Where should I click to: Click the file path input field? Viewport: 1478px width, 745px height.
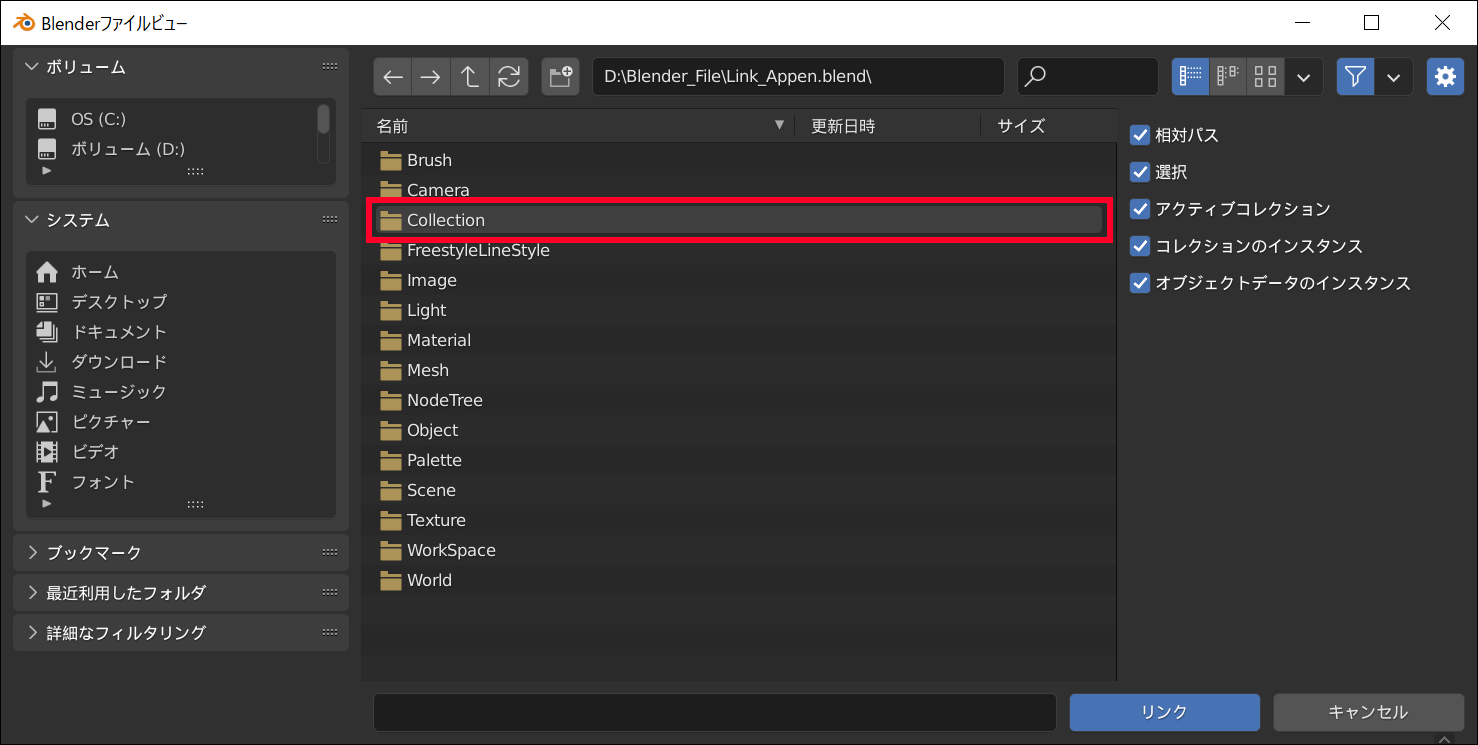point(797,77)
